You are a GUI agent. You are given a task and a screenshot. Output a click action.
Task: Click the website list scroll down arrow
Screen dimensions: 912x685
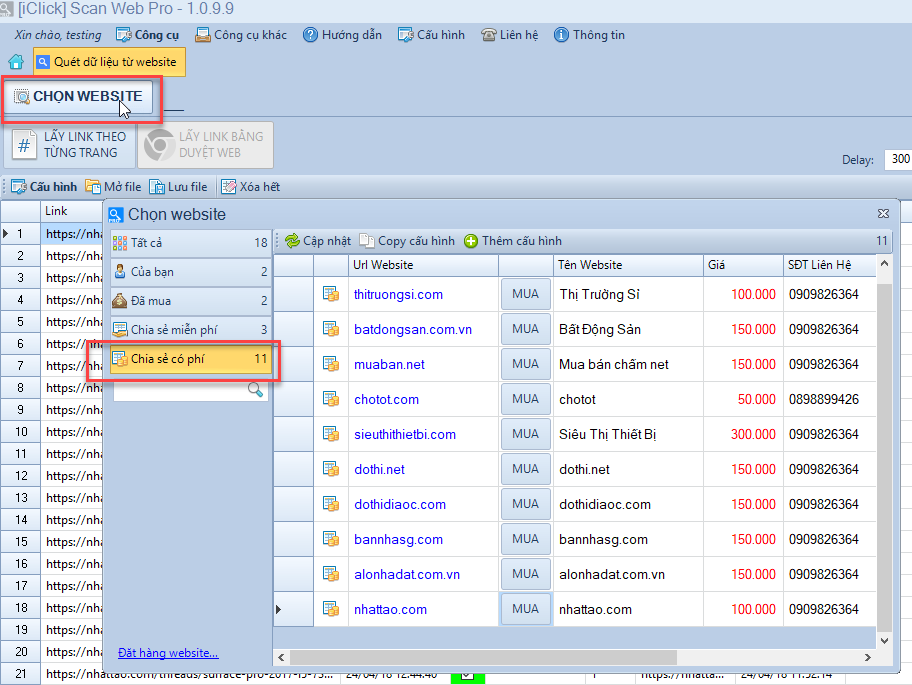tap(884, 641)
